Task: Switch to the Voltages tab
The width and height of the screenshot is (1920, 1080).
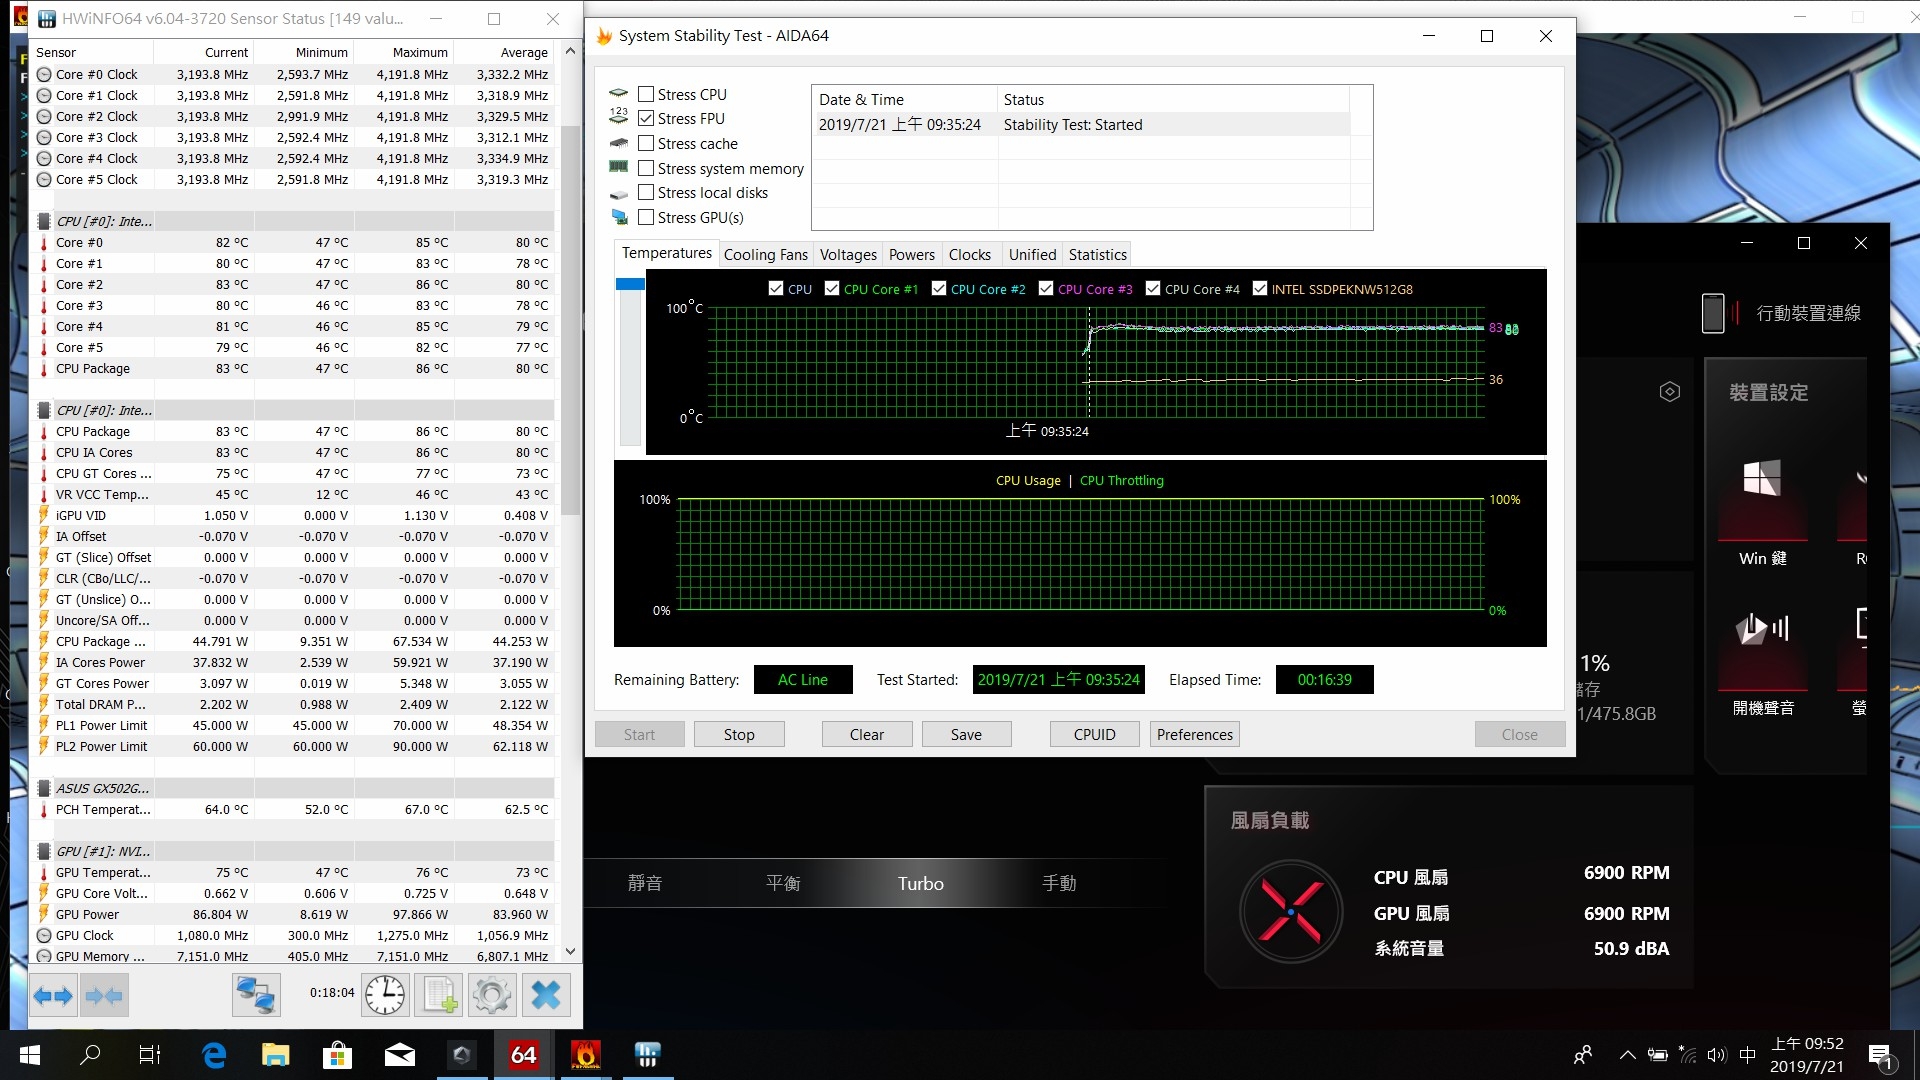Action: click(x=848, y=255)
